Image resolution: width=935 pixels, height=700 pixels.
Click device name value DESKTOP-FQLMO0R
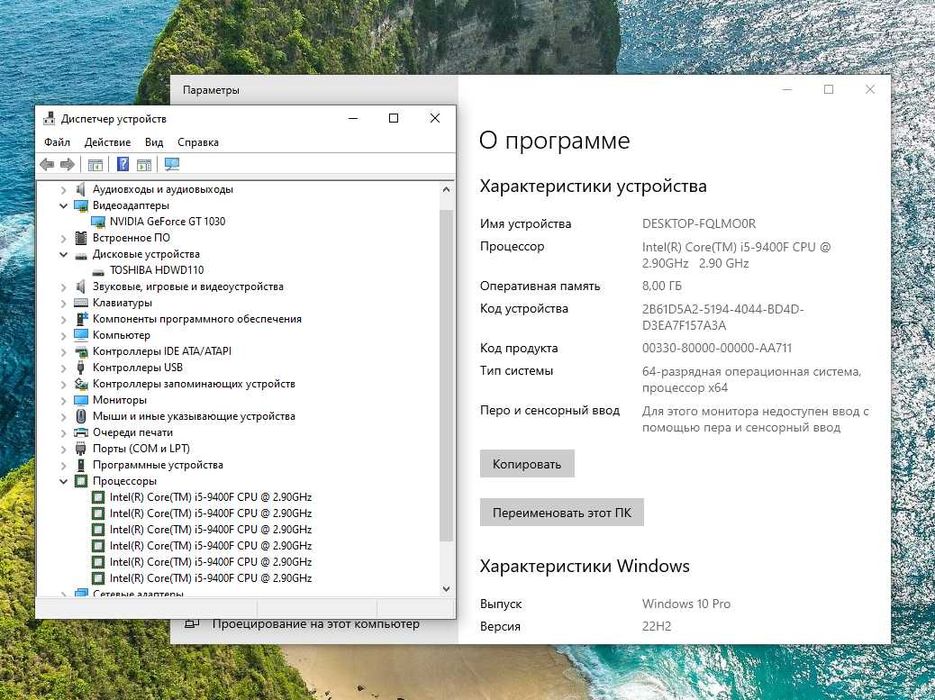tap(699, 224)
